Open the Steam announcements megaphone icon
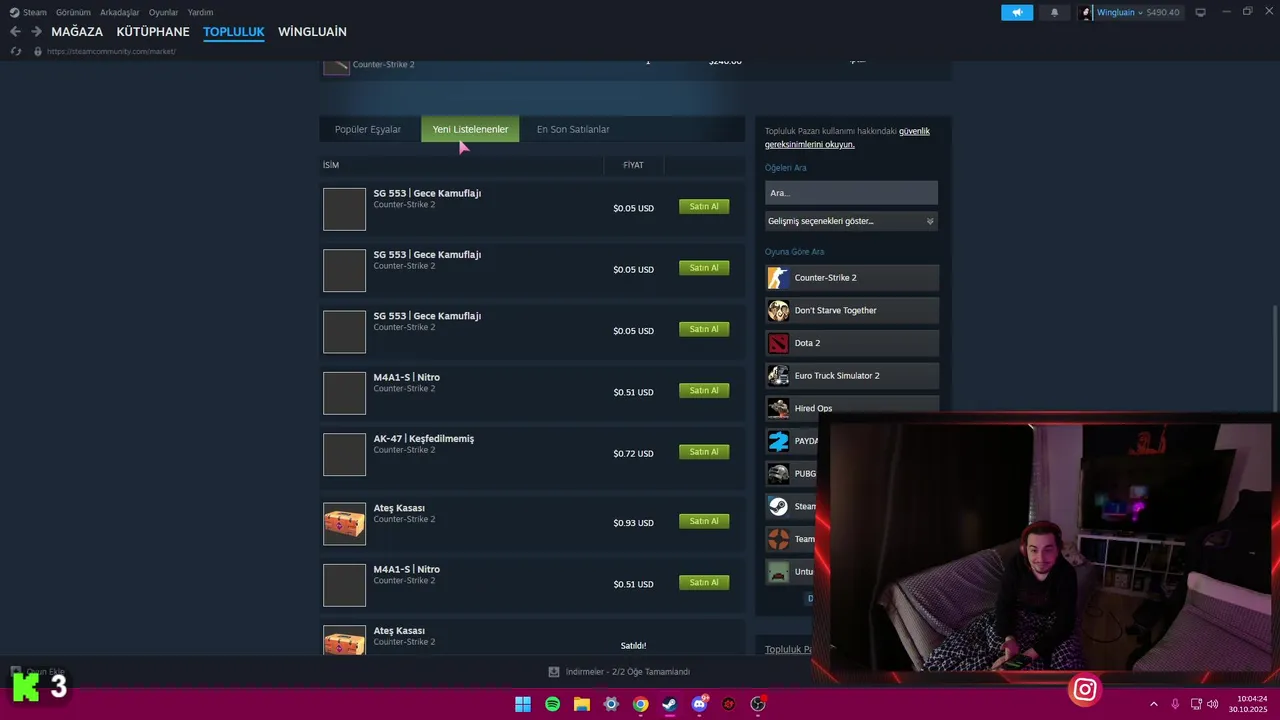 [1017, 13]
